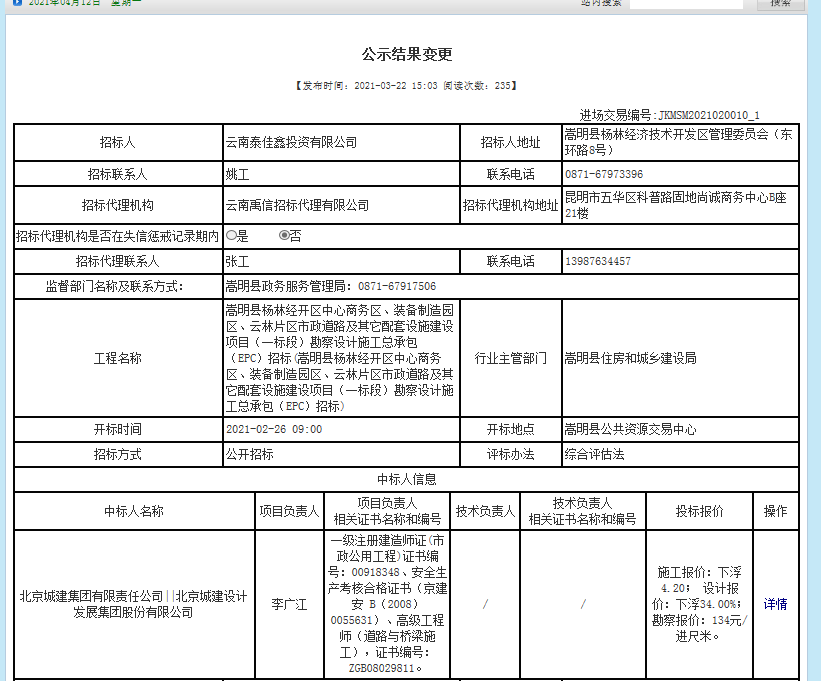Click the 中标人名称 column header
Image resolution: width=821 pixels, height=681 pixels.
pos(134,511)
